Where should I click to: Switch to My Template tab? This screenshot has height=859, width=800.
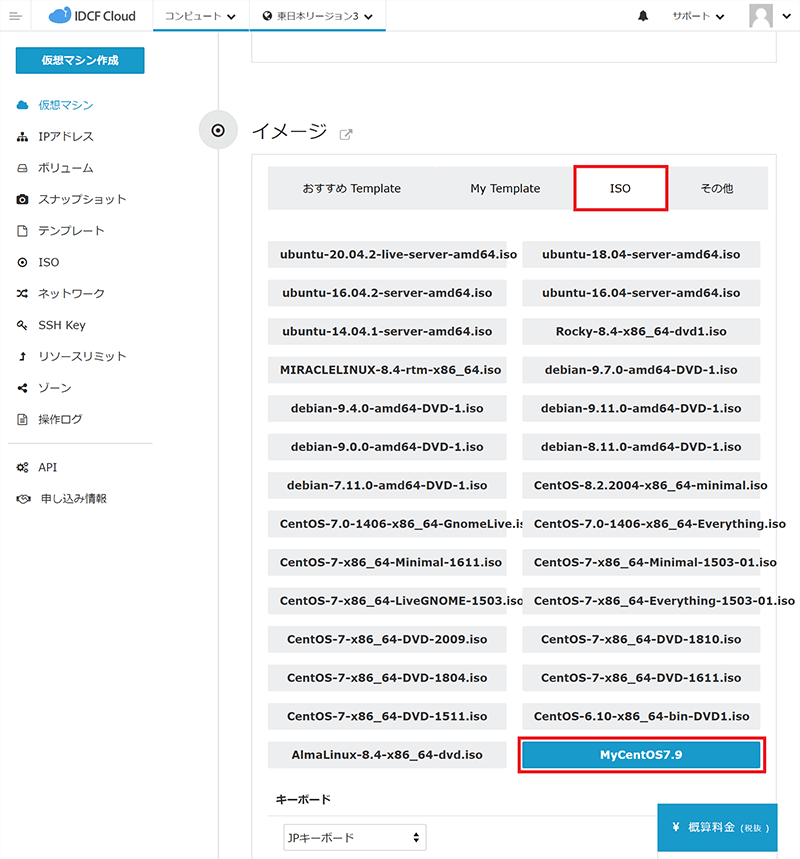(x=505, y=188)
